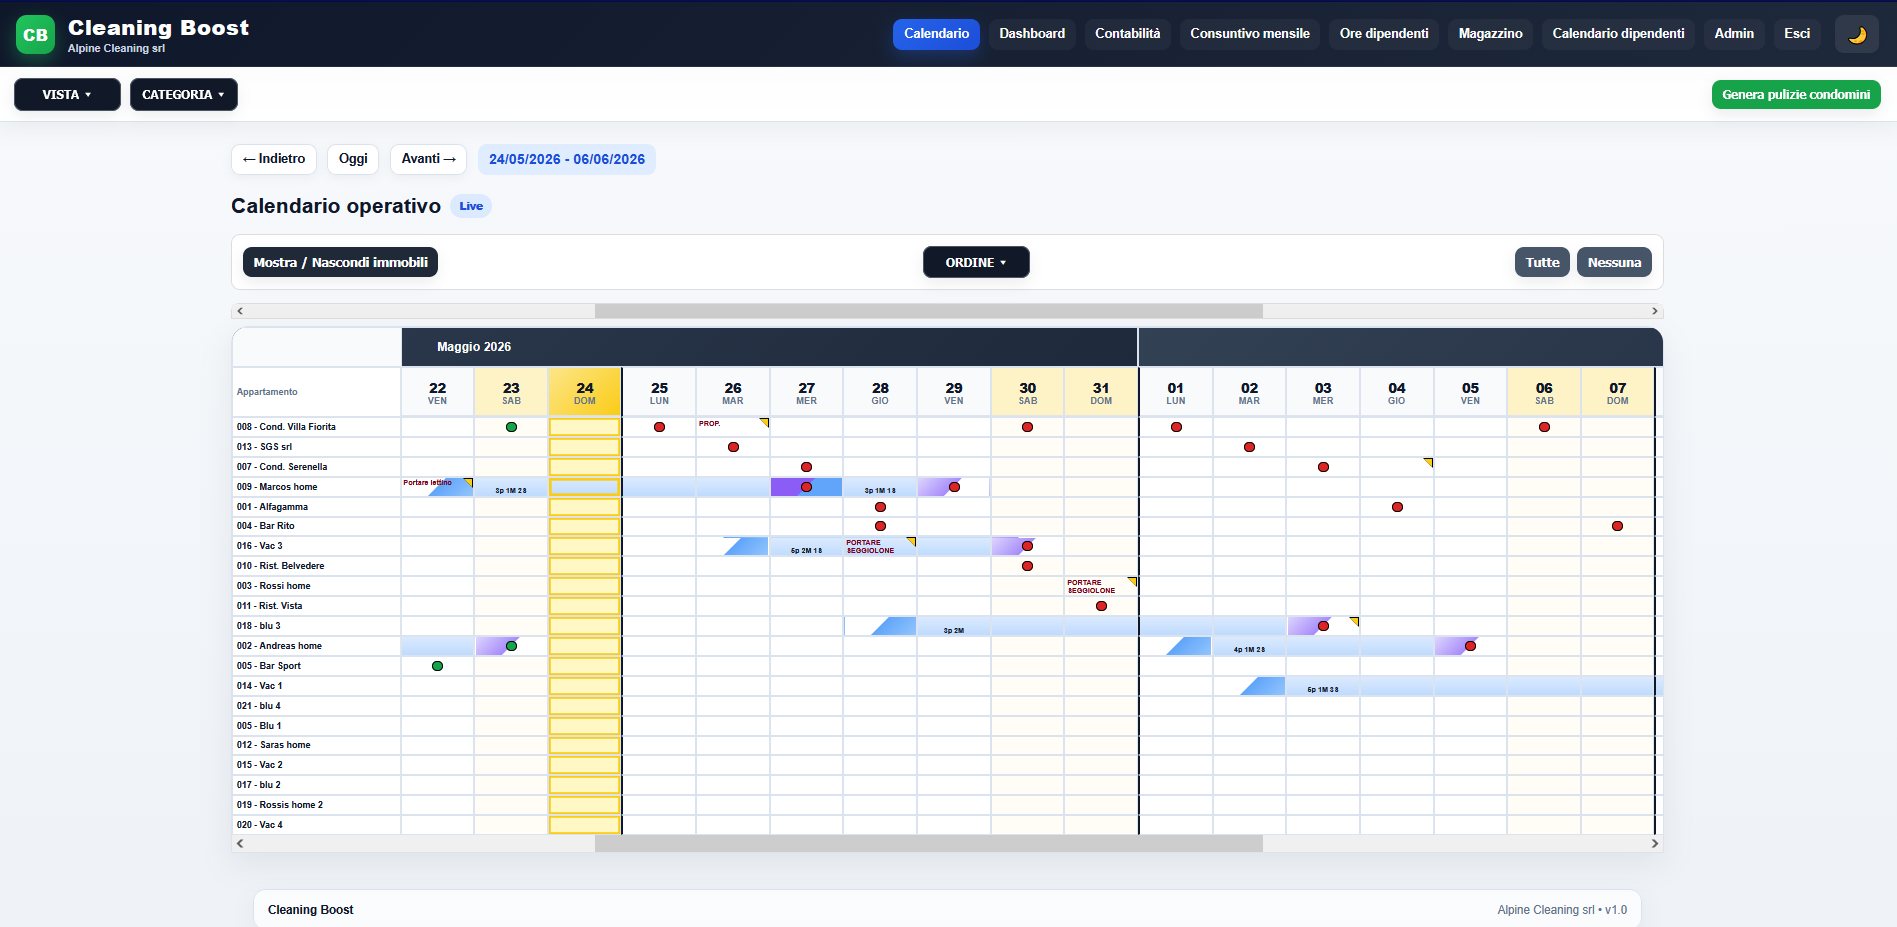Click red dot for Cond. Serenella on 03

pyautogui.click(x=1323, y=467)
